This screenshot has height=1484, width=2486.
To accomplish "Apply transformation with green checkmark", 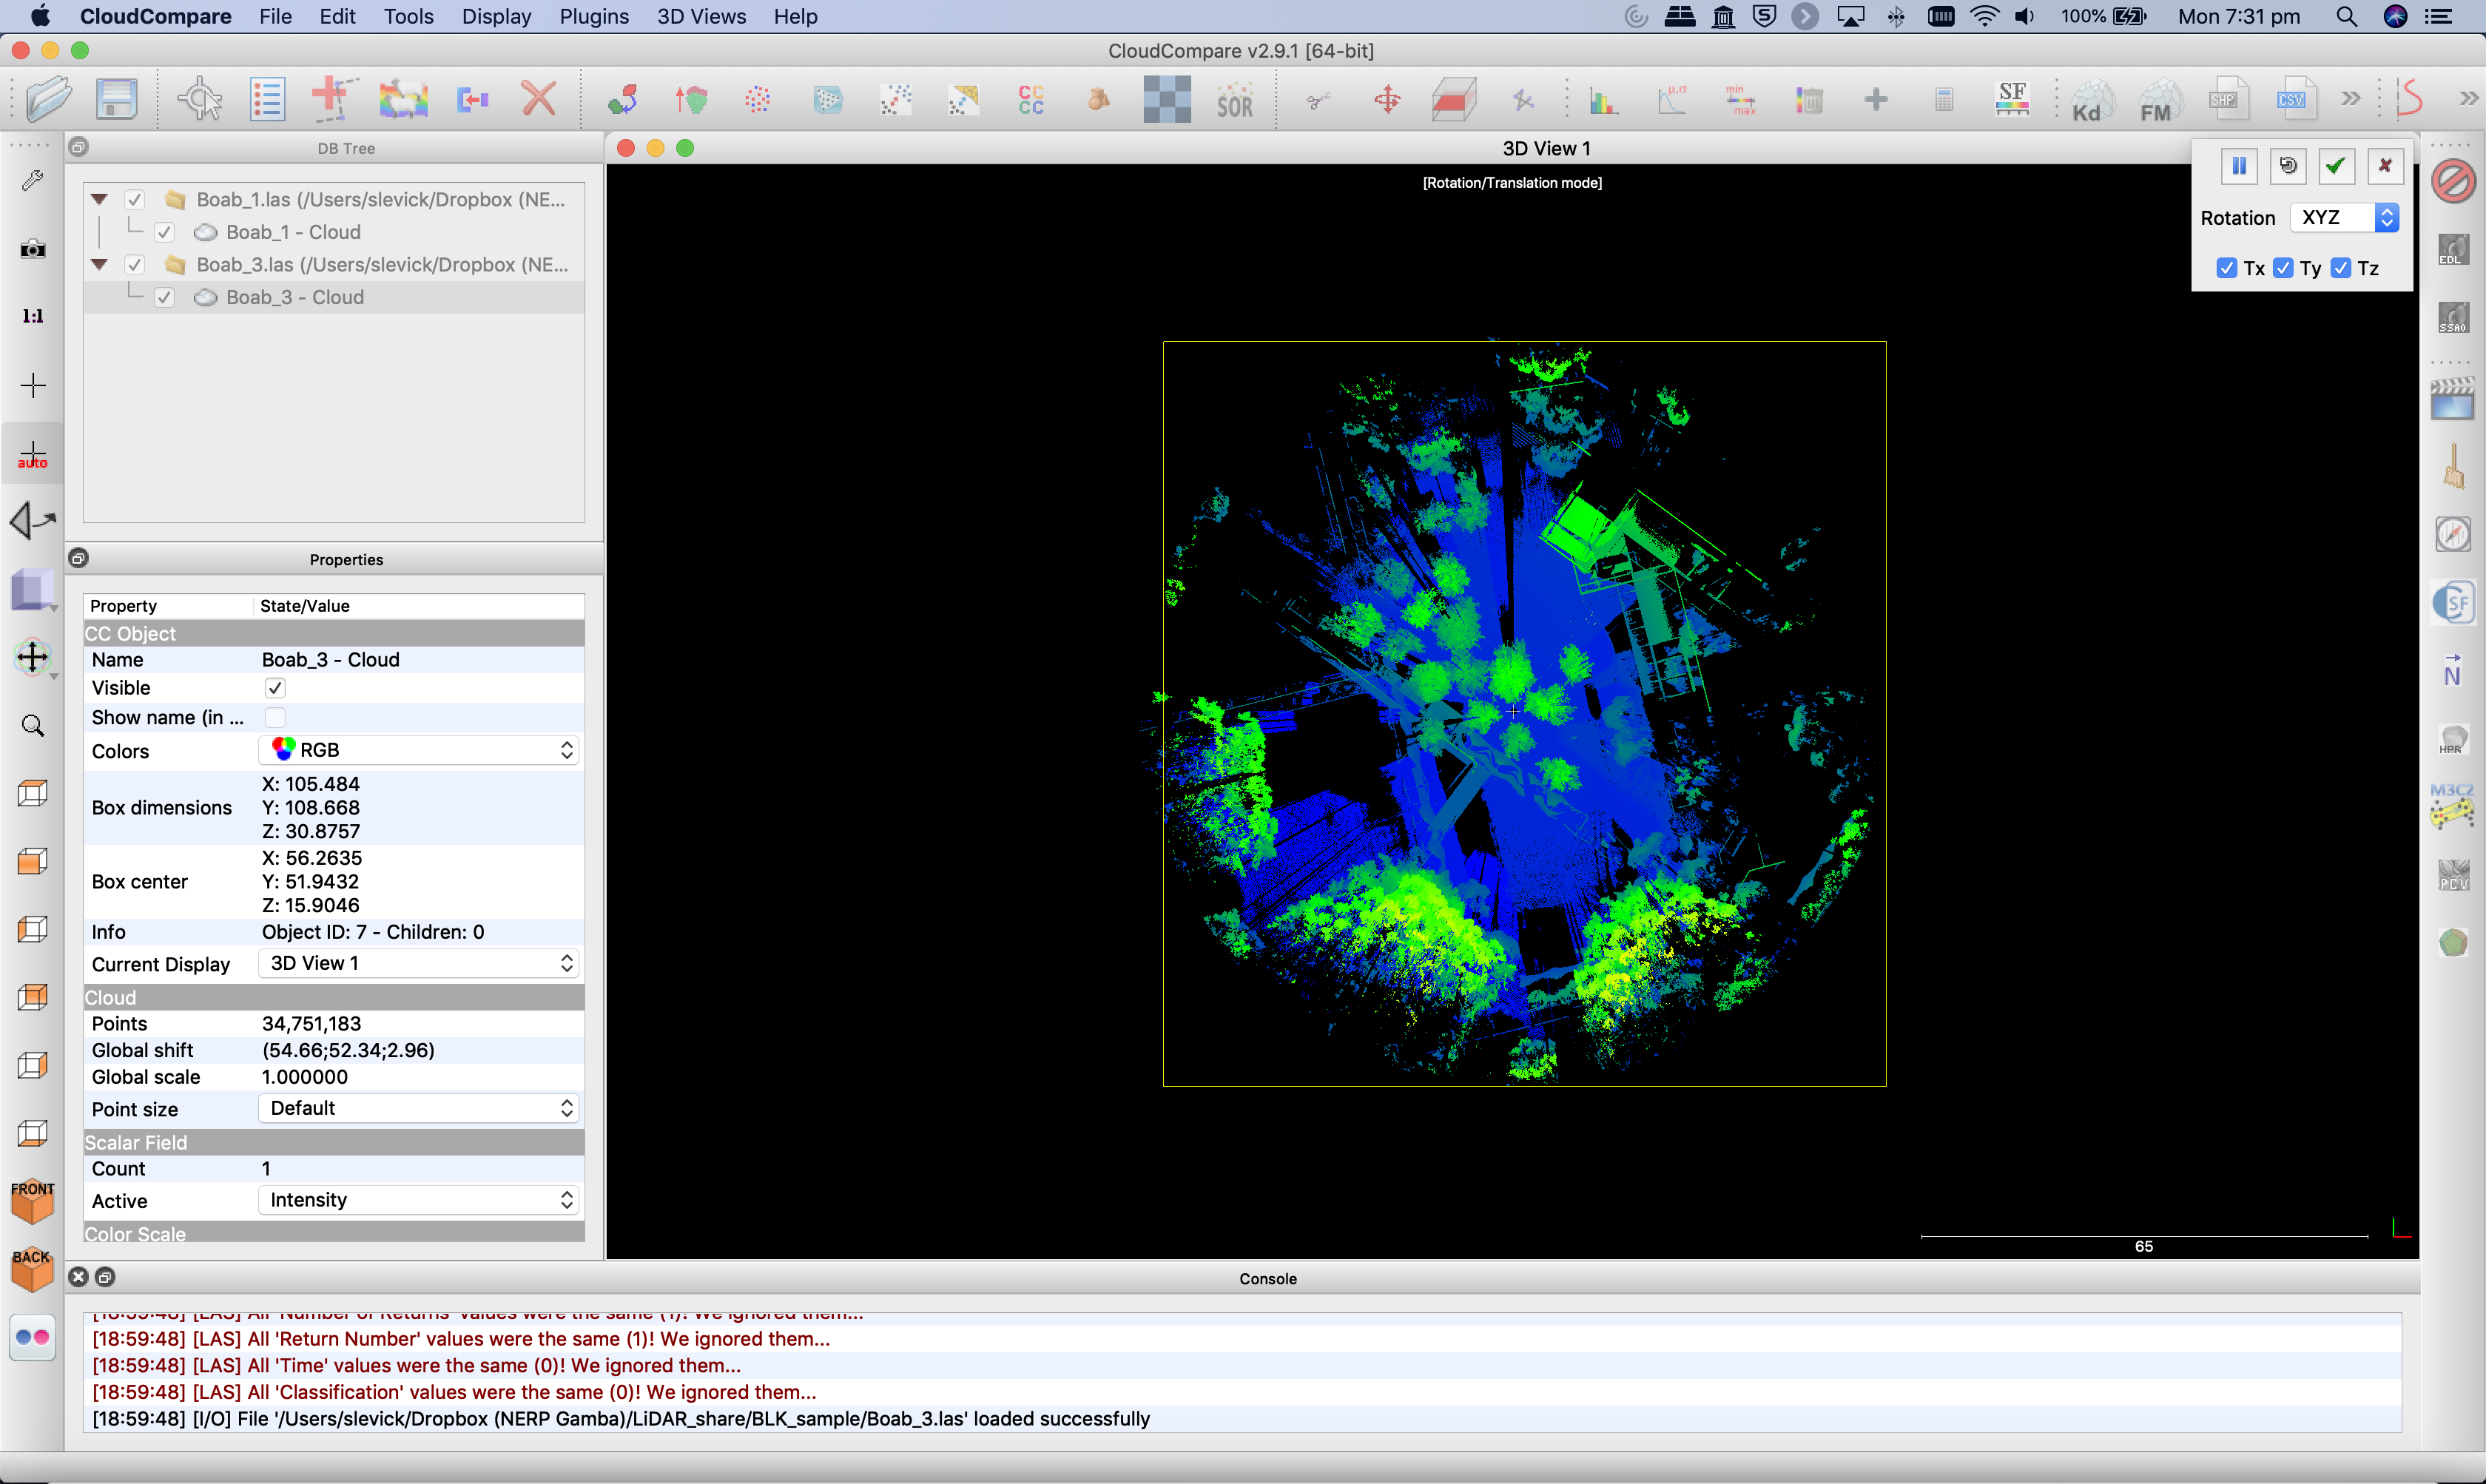I will coord(2336,166).
